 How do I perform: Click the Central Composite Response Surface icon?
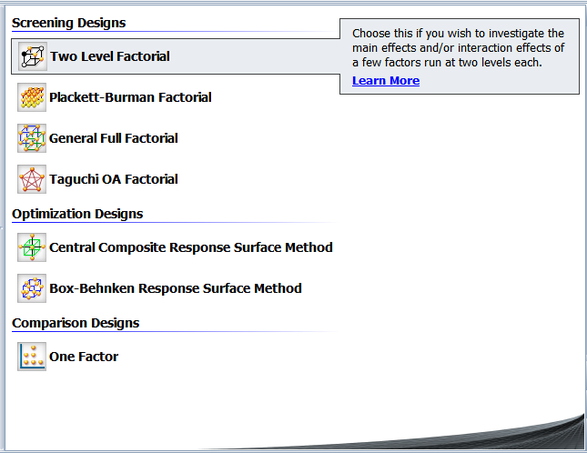[32, 247]
